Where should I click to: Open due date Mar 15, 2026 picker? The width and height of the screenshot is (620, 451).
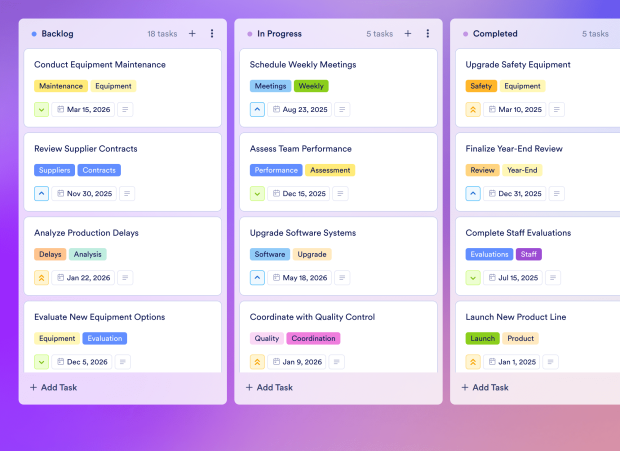point(83,109)
